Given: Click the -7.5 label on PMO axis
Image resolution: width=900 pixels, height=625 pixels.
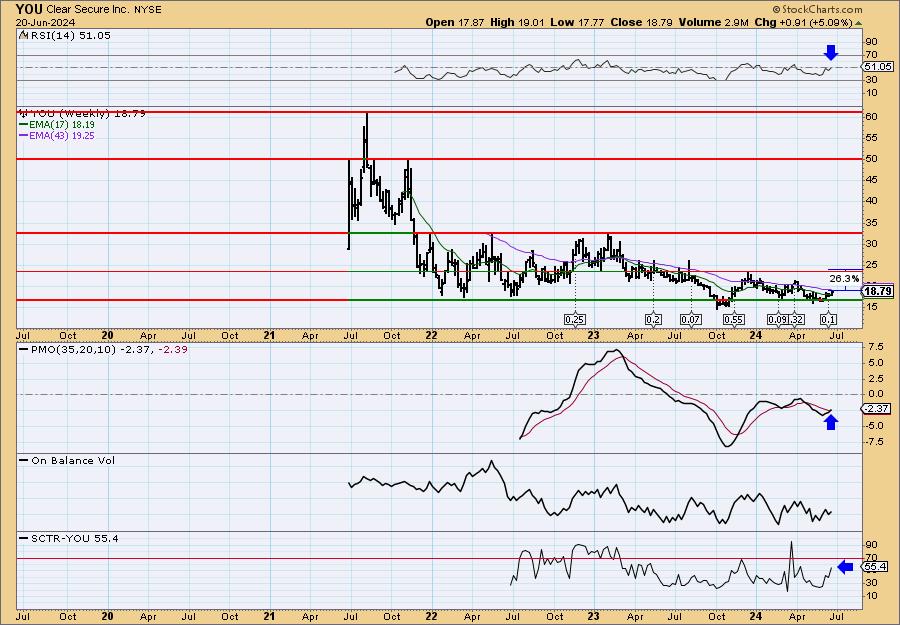Looking at the screenshot, I should tap(875, 441).
